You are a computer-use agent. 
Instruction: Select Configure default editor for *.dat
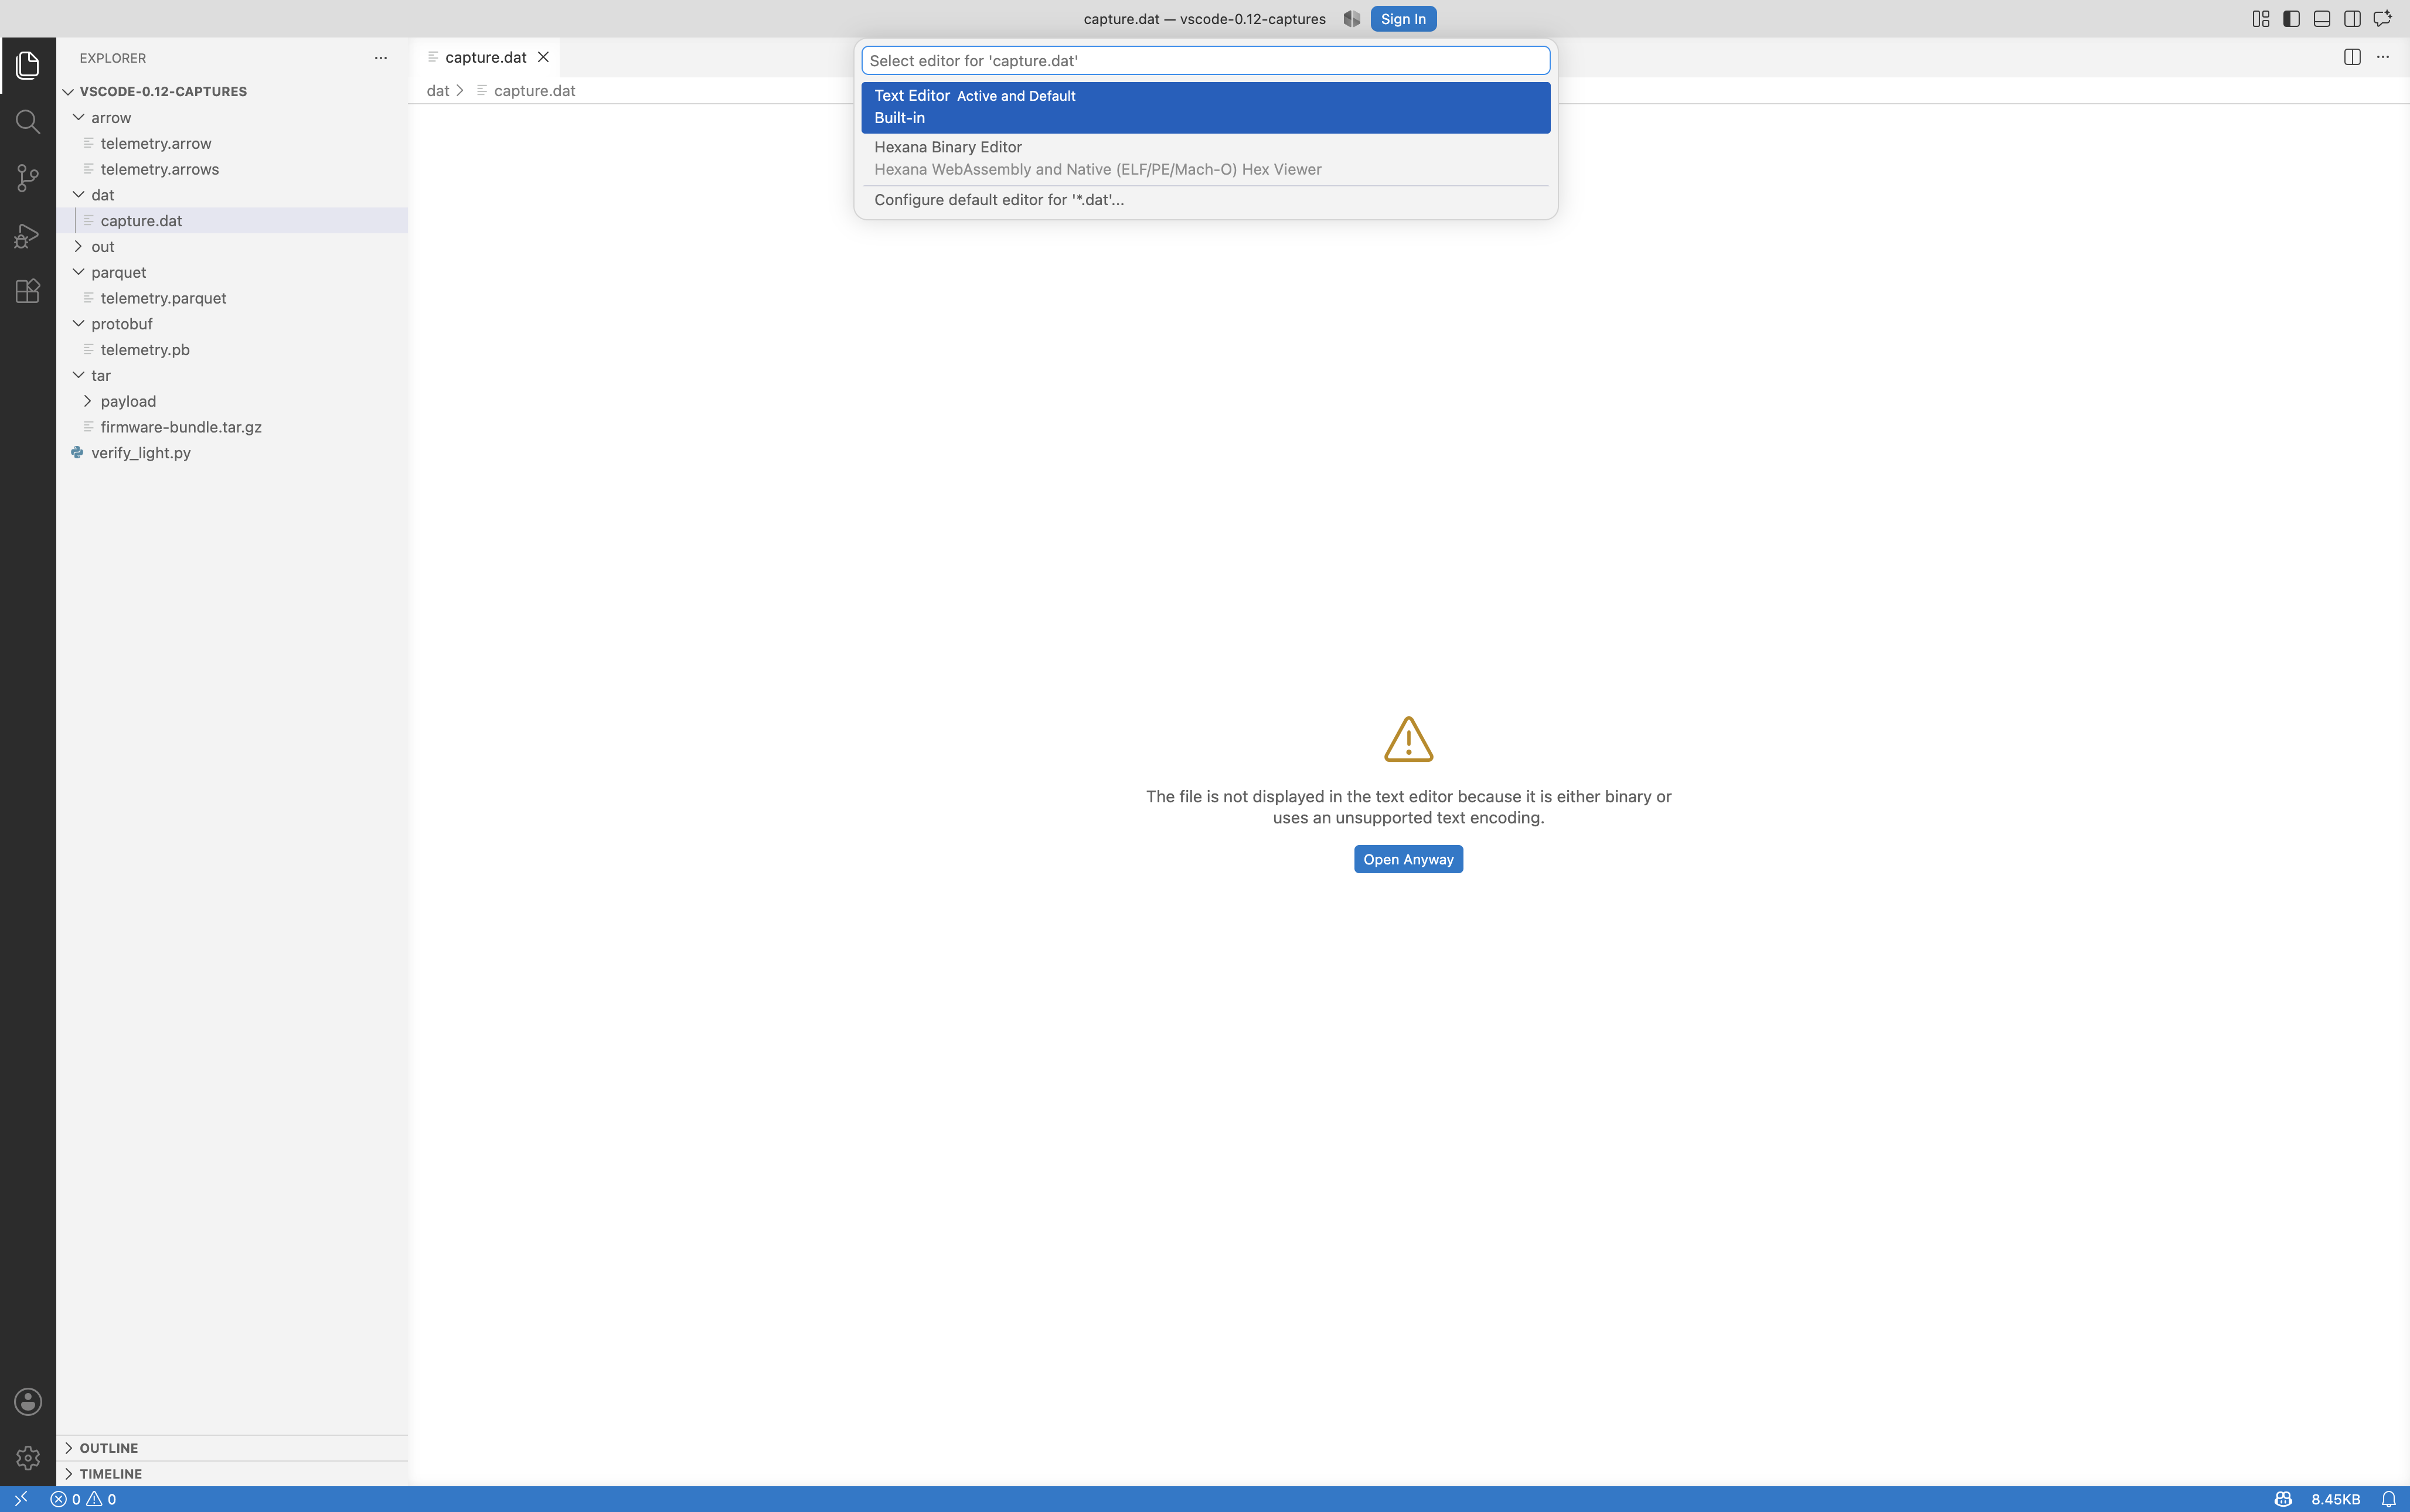[1205, 200]
